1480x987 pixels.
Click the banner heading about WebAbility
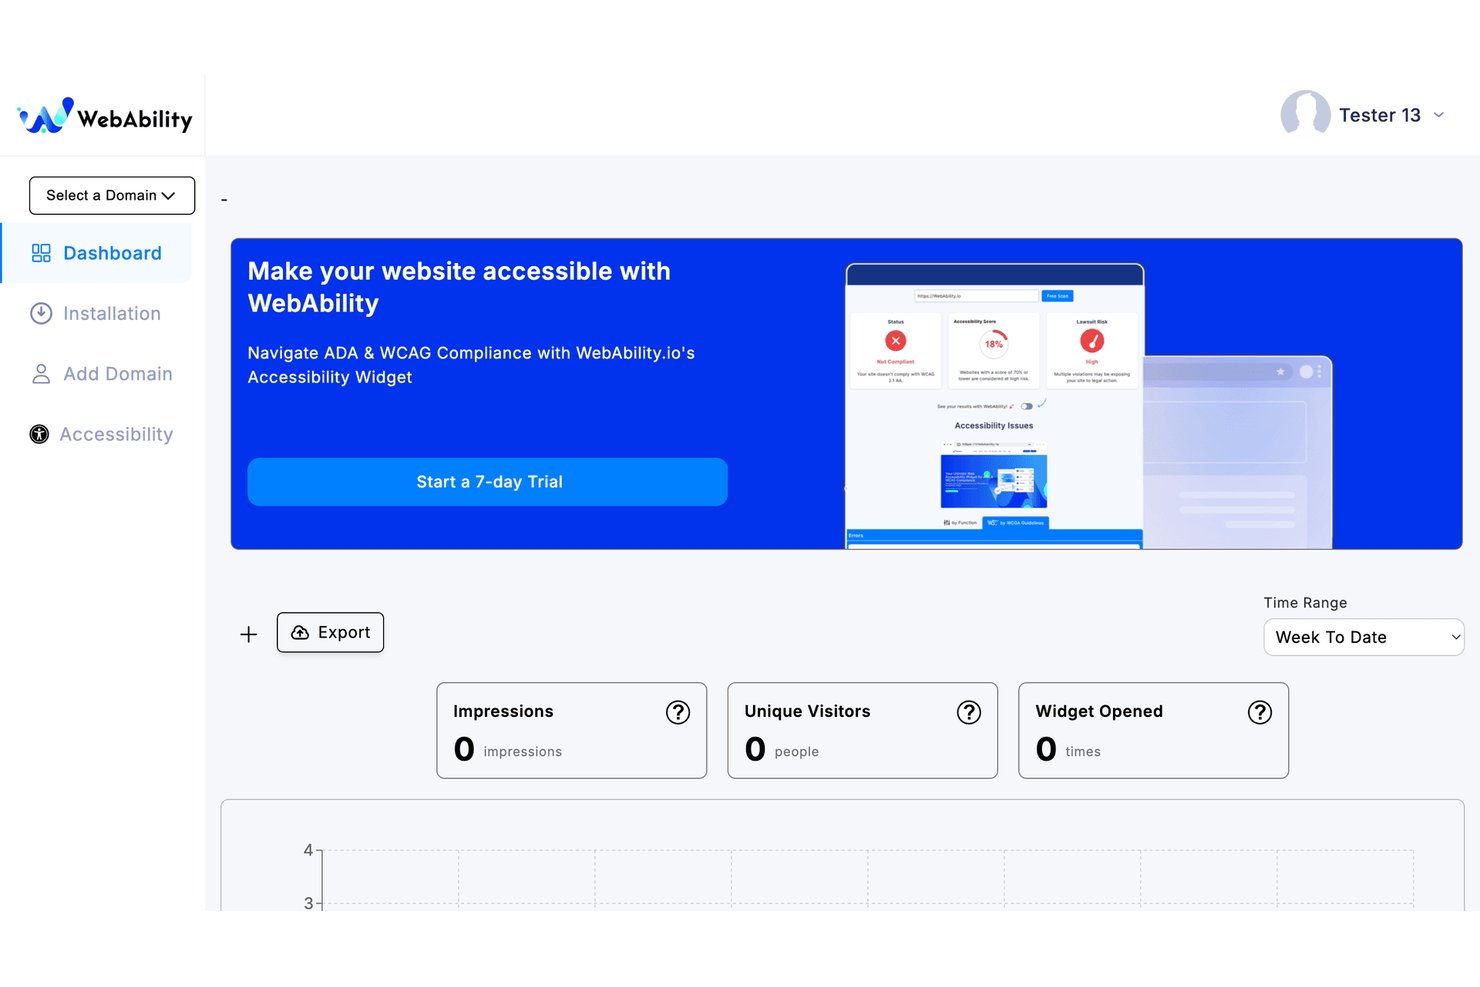pyautogui.click(x=459, y=287)
